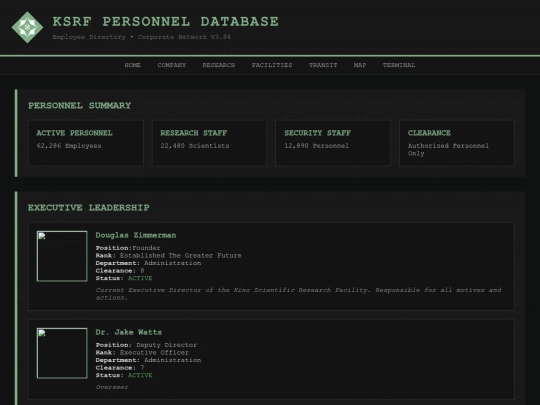The height and width of the screenshot is (405, 540).
Task: Select the Research Staff summary card
Action: [x=209, y=143]
